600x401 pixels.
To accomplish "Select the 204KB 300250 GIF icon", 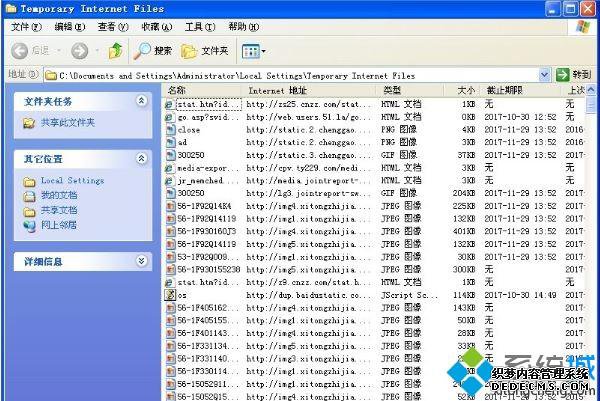I will (x=170, y=193).
